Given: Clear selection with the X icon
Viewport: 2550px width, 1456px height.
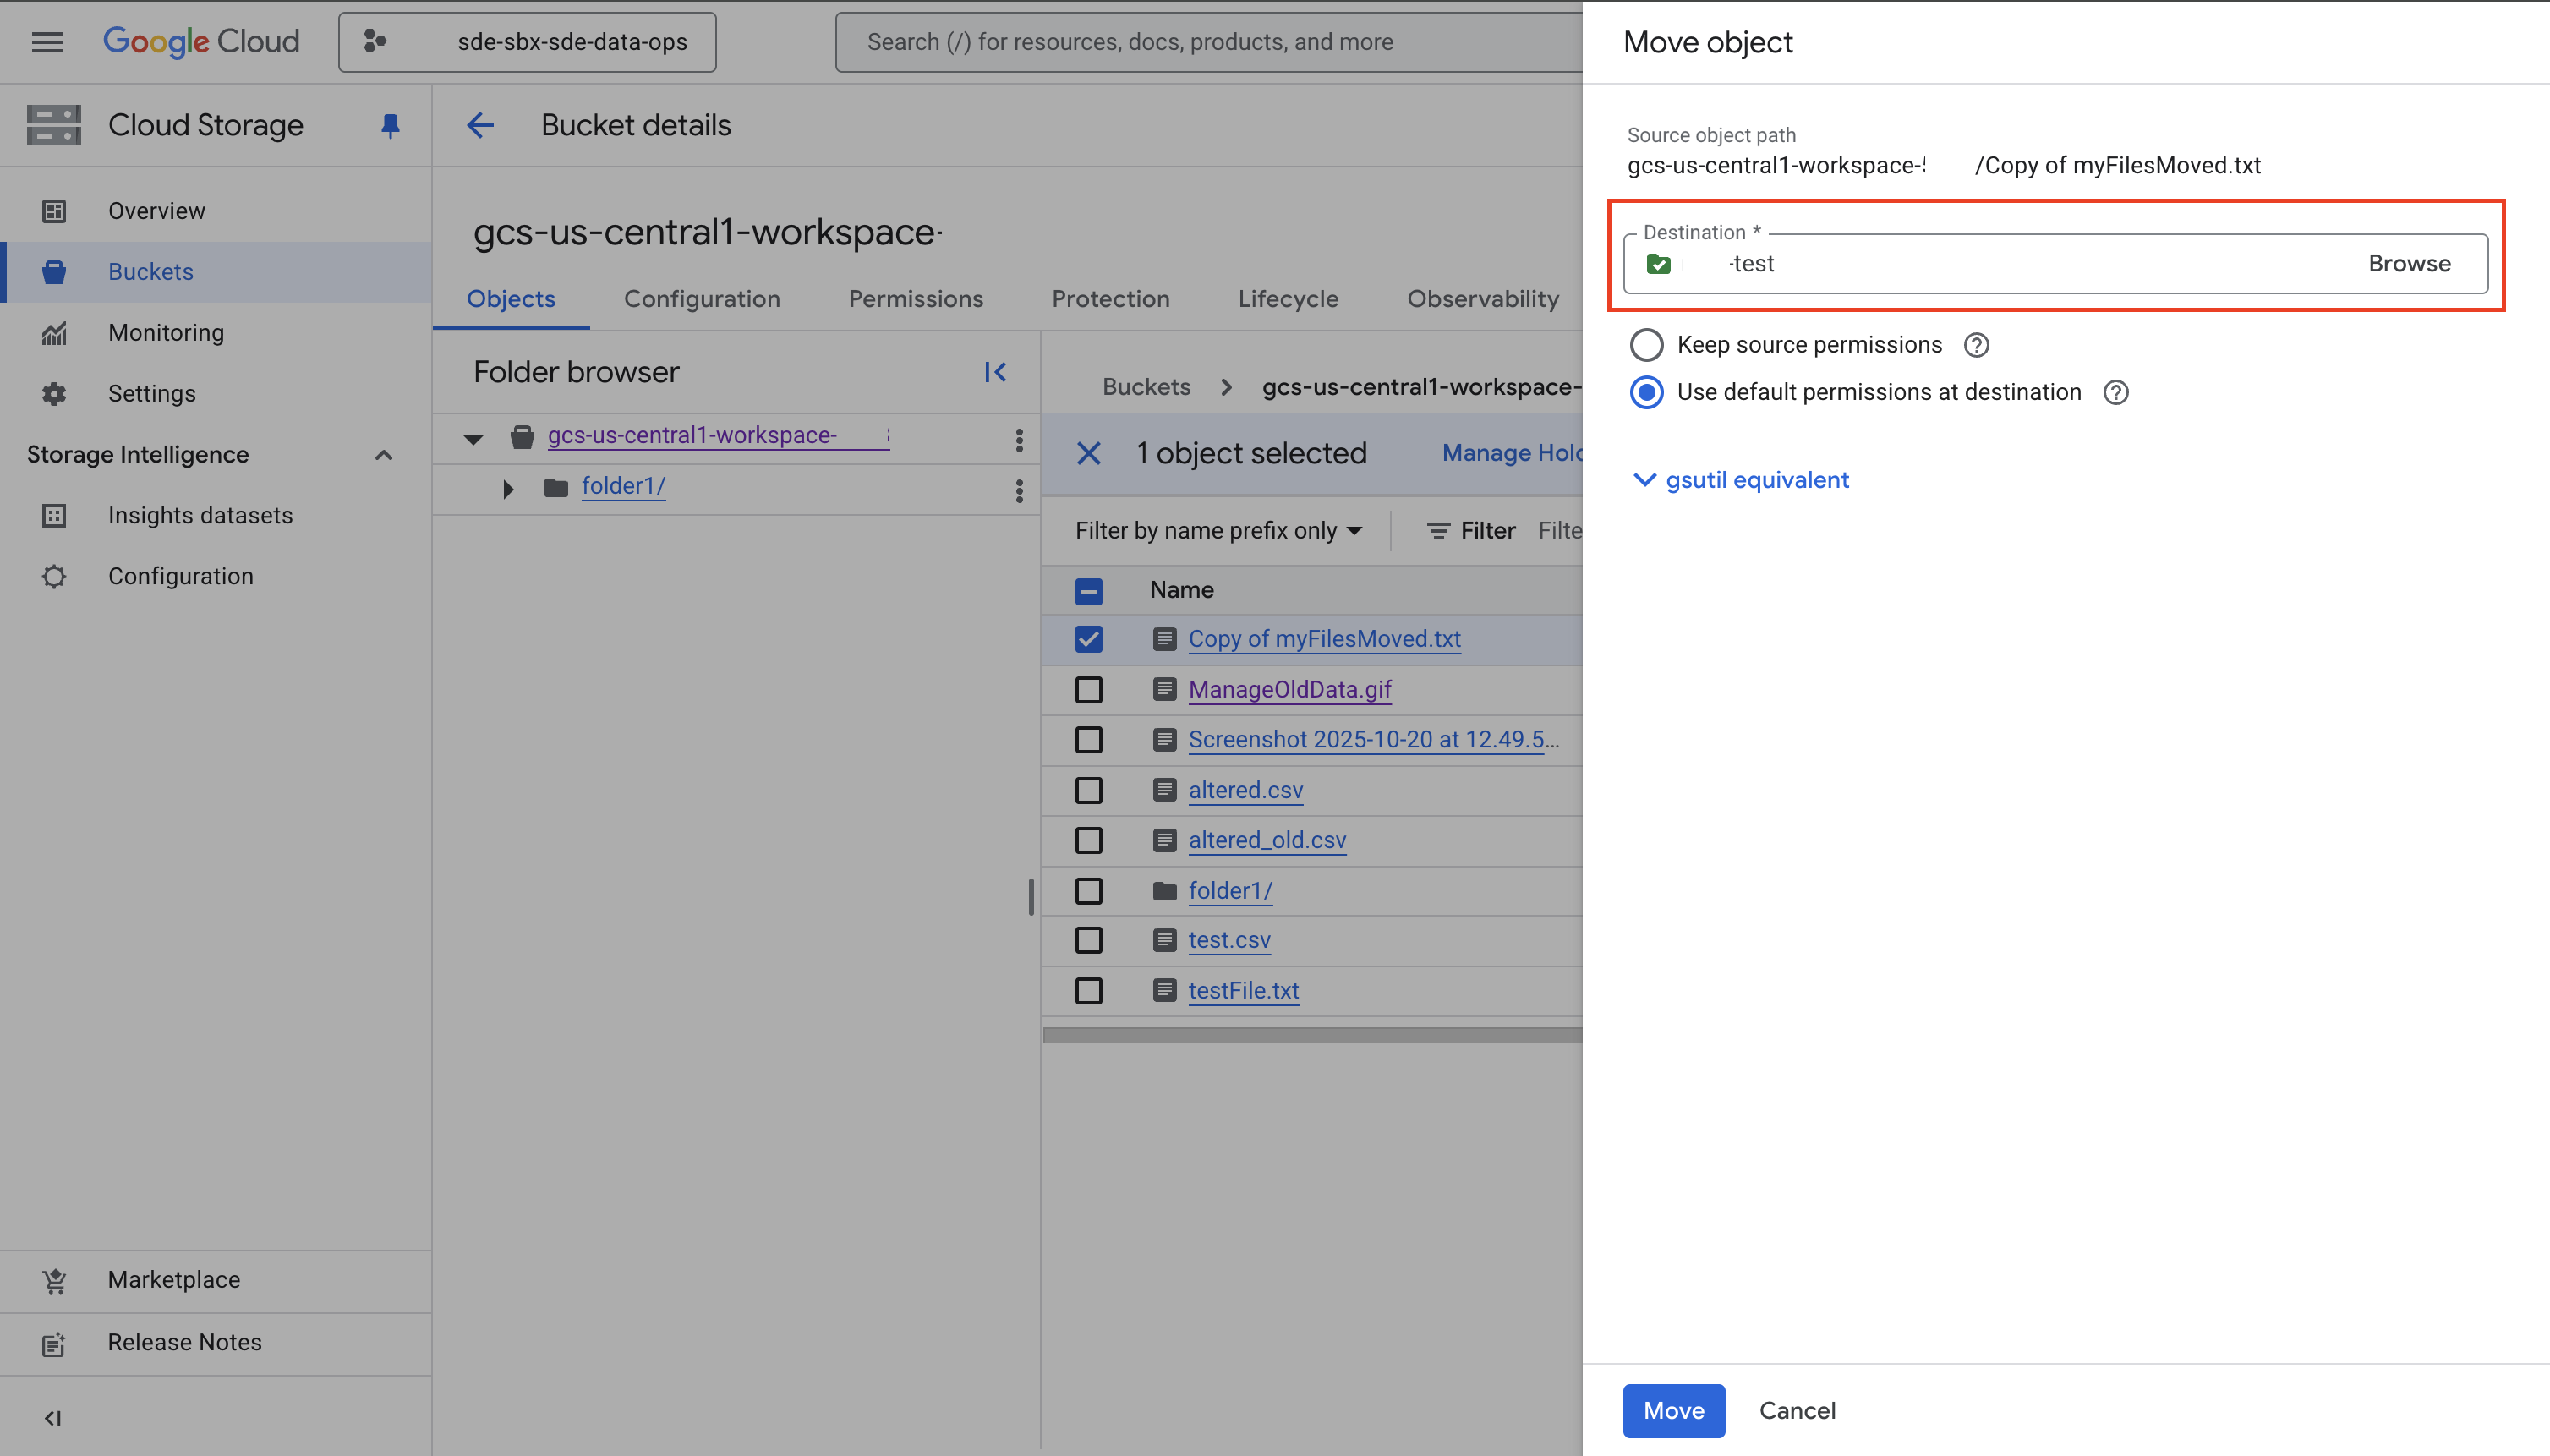Looking at the screenshot, I should pyautogui.click(x=1088, y=453).
